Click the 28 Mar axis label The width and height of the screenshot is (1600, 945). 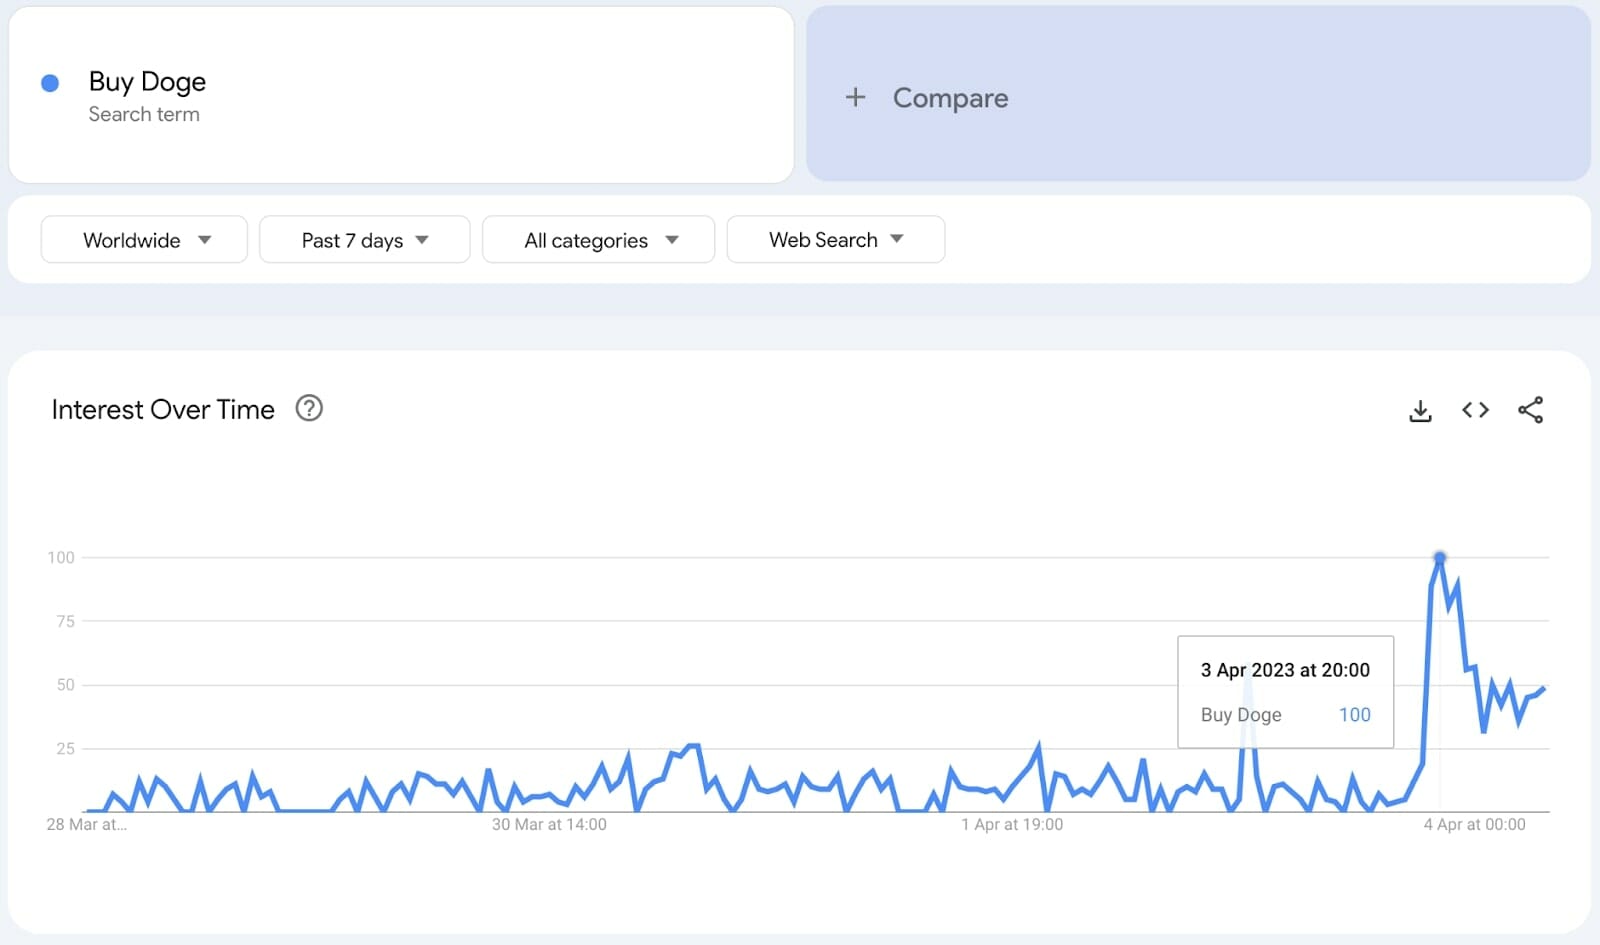(86, 825)
